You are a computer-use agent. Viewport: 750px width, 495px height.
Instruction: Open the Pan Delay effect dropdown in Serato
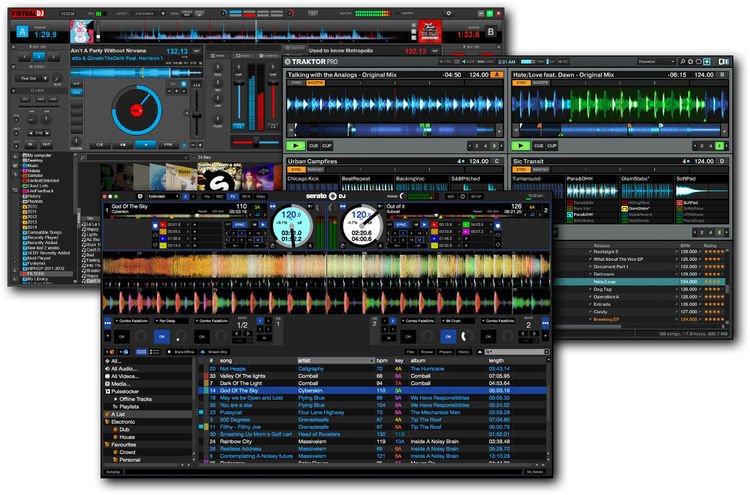point(172,320)
